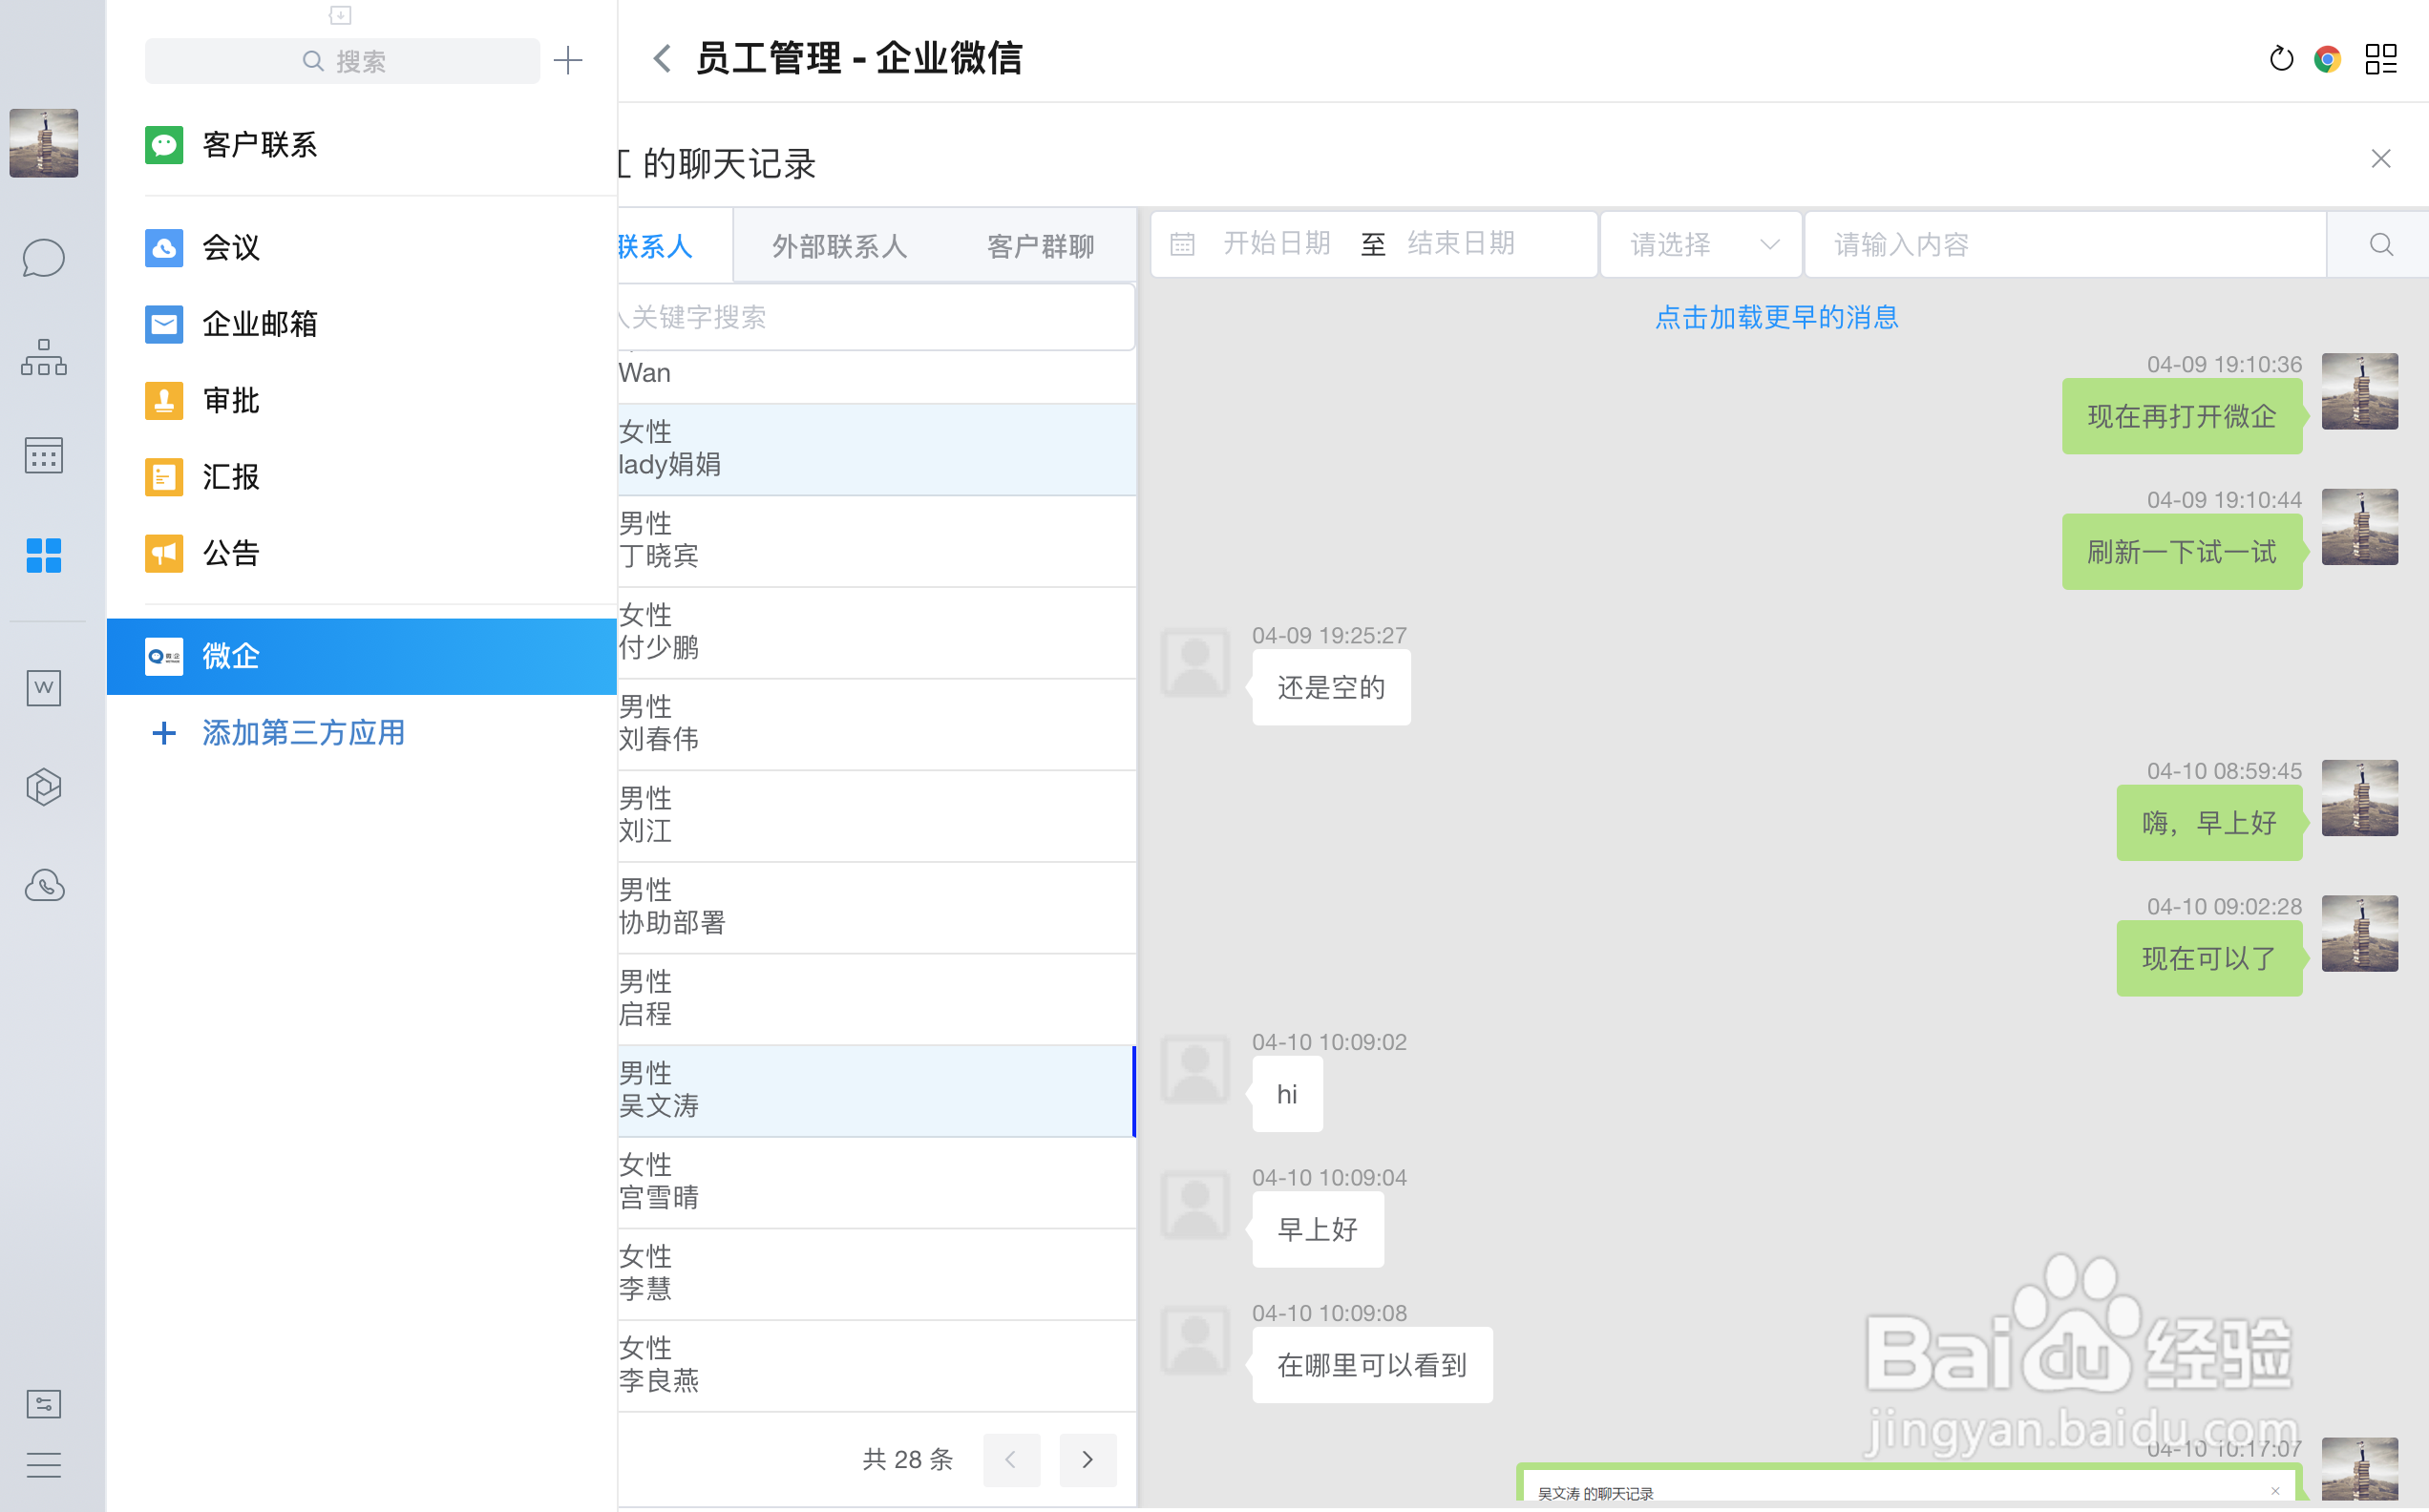Viewport: 2429px width, 1512px height.
Task: Open the Calendar icon in the sidebar
Action: click(x=43, y=455)
